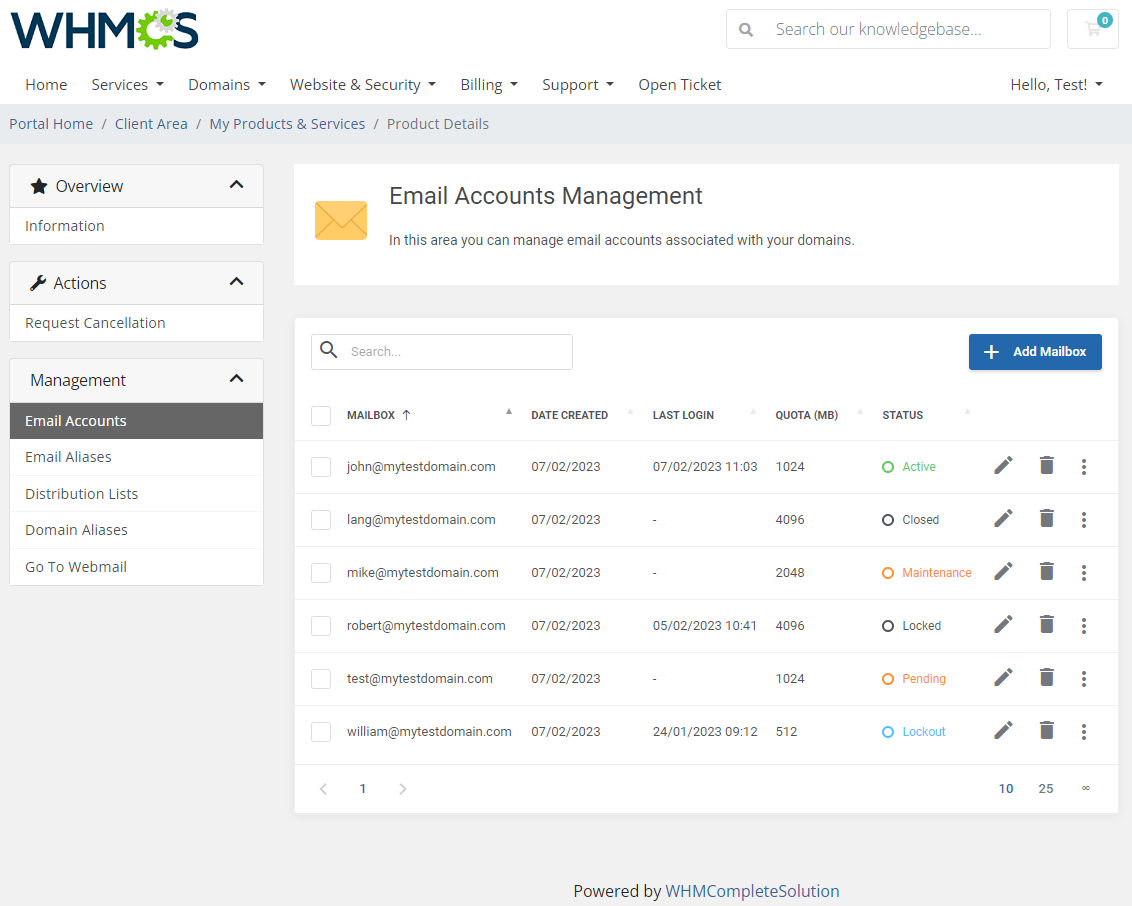Open more options for mike@mytestdomain.com mailbox
The image size is (1132, 906).
point(1084,573)
